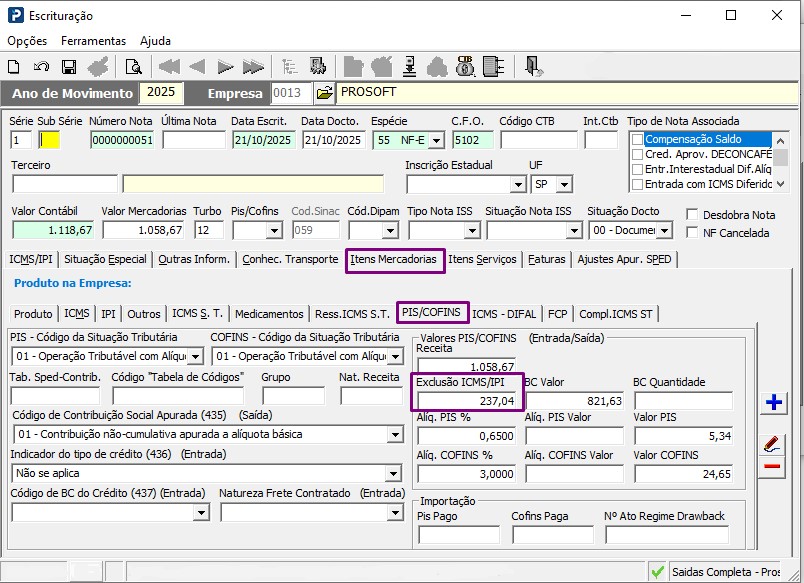
Task: Open the Ferramentas menu
Action: pos(93,41)
